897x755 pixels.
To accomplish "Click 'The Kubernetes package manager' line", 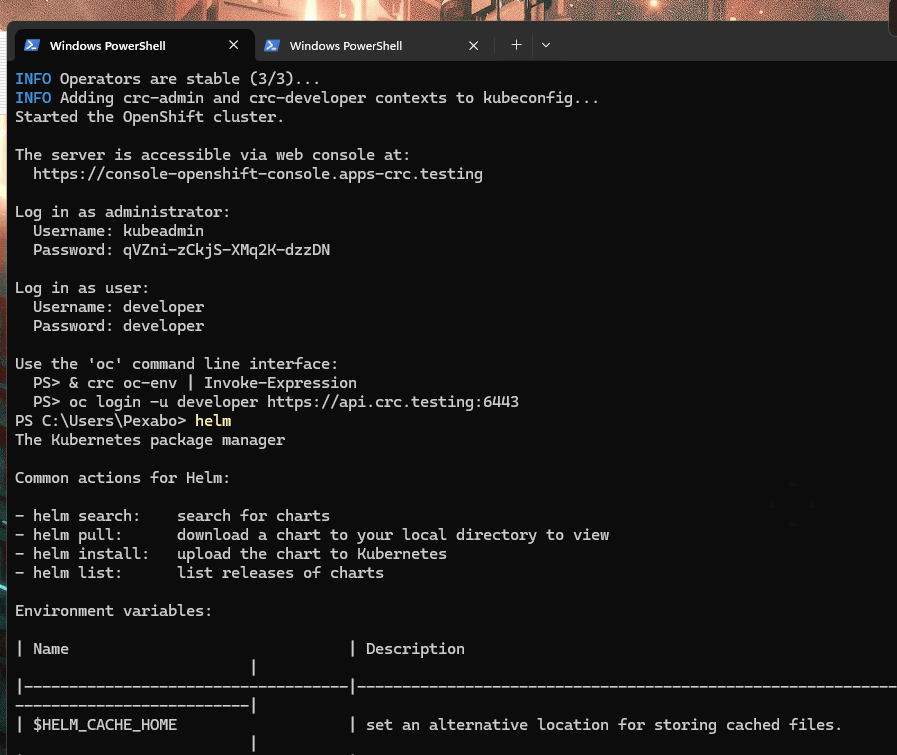I will pyautogui.click(x=150, y=440).
